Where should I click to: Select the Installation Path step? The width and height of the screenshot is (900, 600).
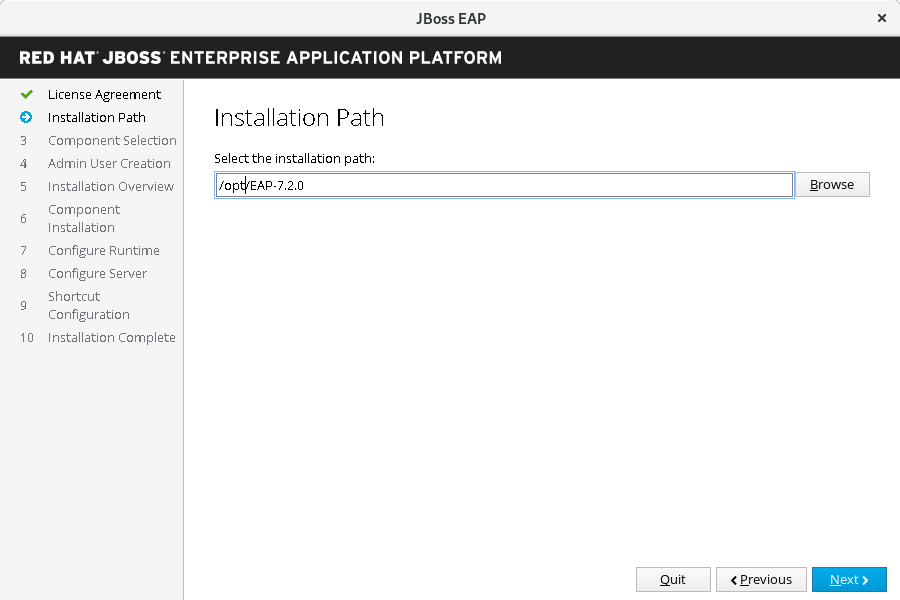pyautogui.click(x=97, y=118)
